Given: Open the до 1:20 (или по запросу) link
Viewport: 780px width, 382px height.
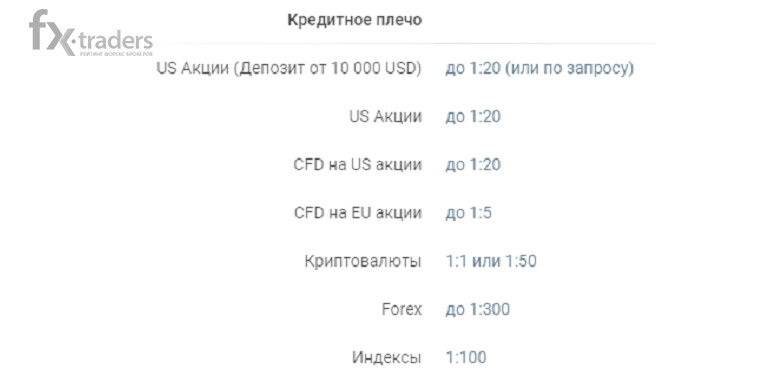Looking at the screenshot, I should pyautogui.click(x=540, y=69).
